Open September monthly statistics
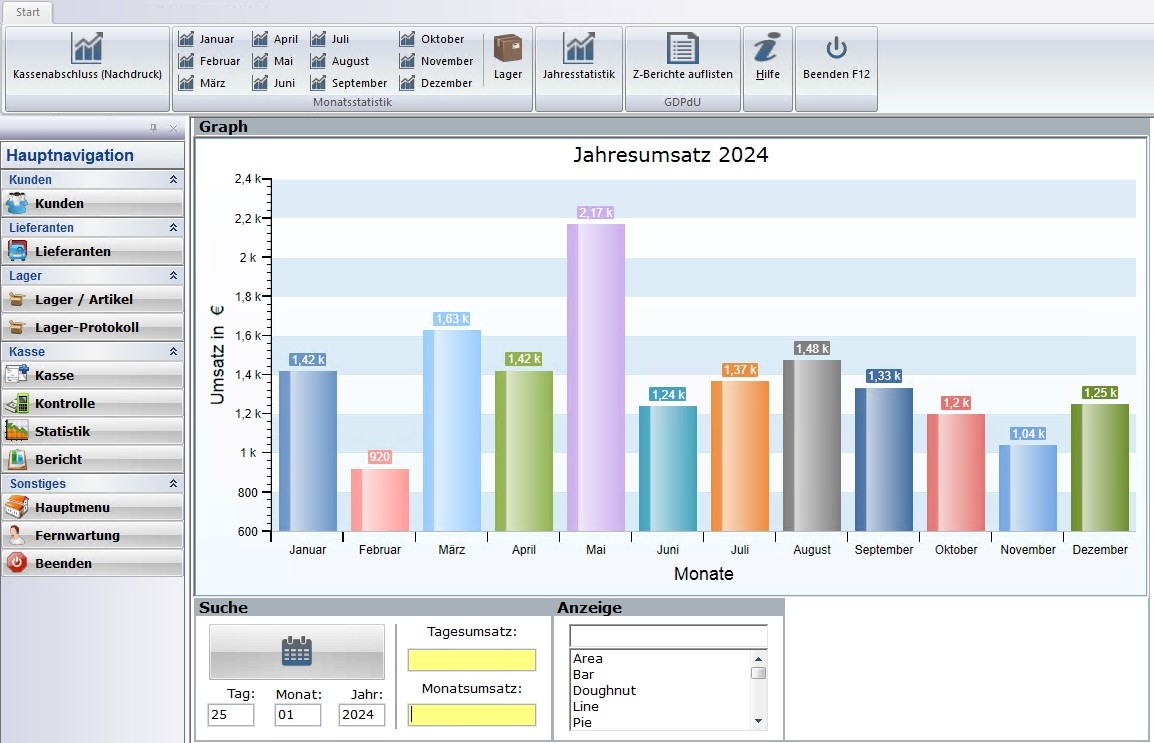The width and height of the screenshot is (1154, 743). click(x=349, y=83)
